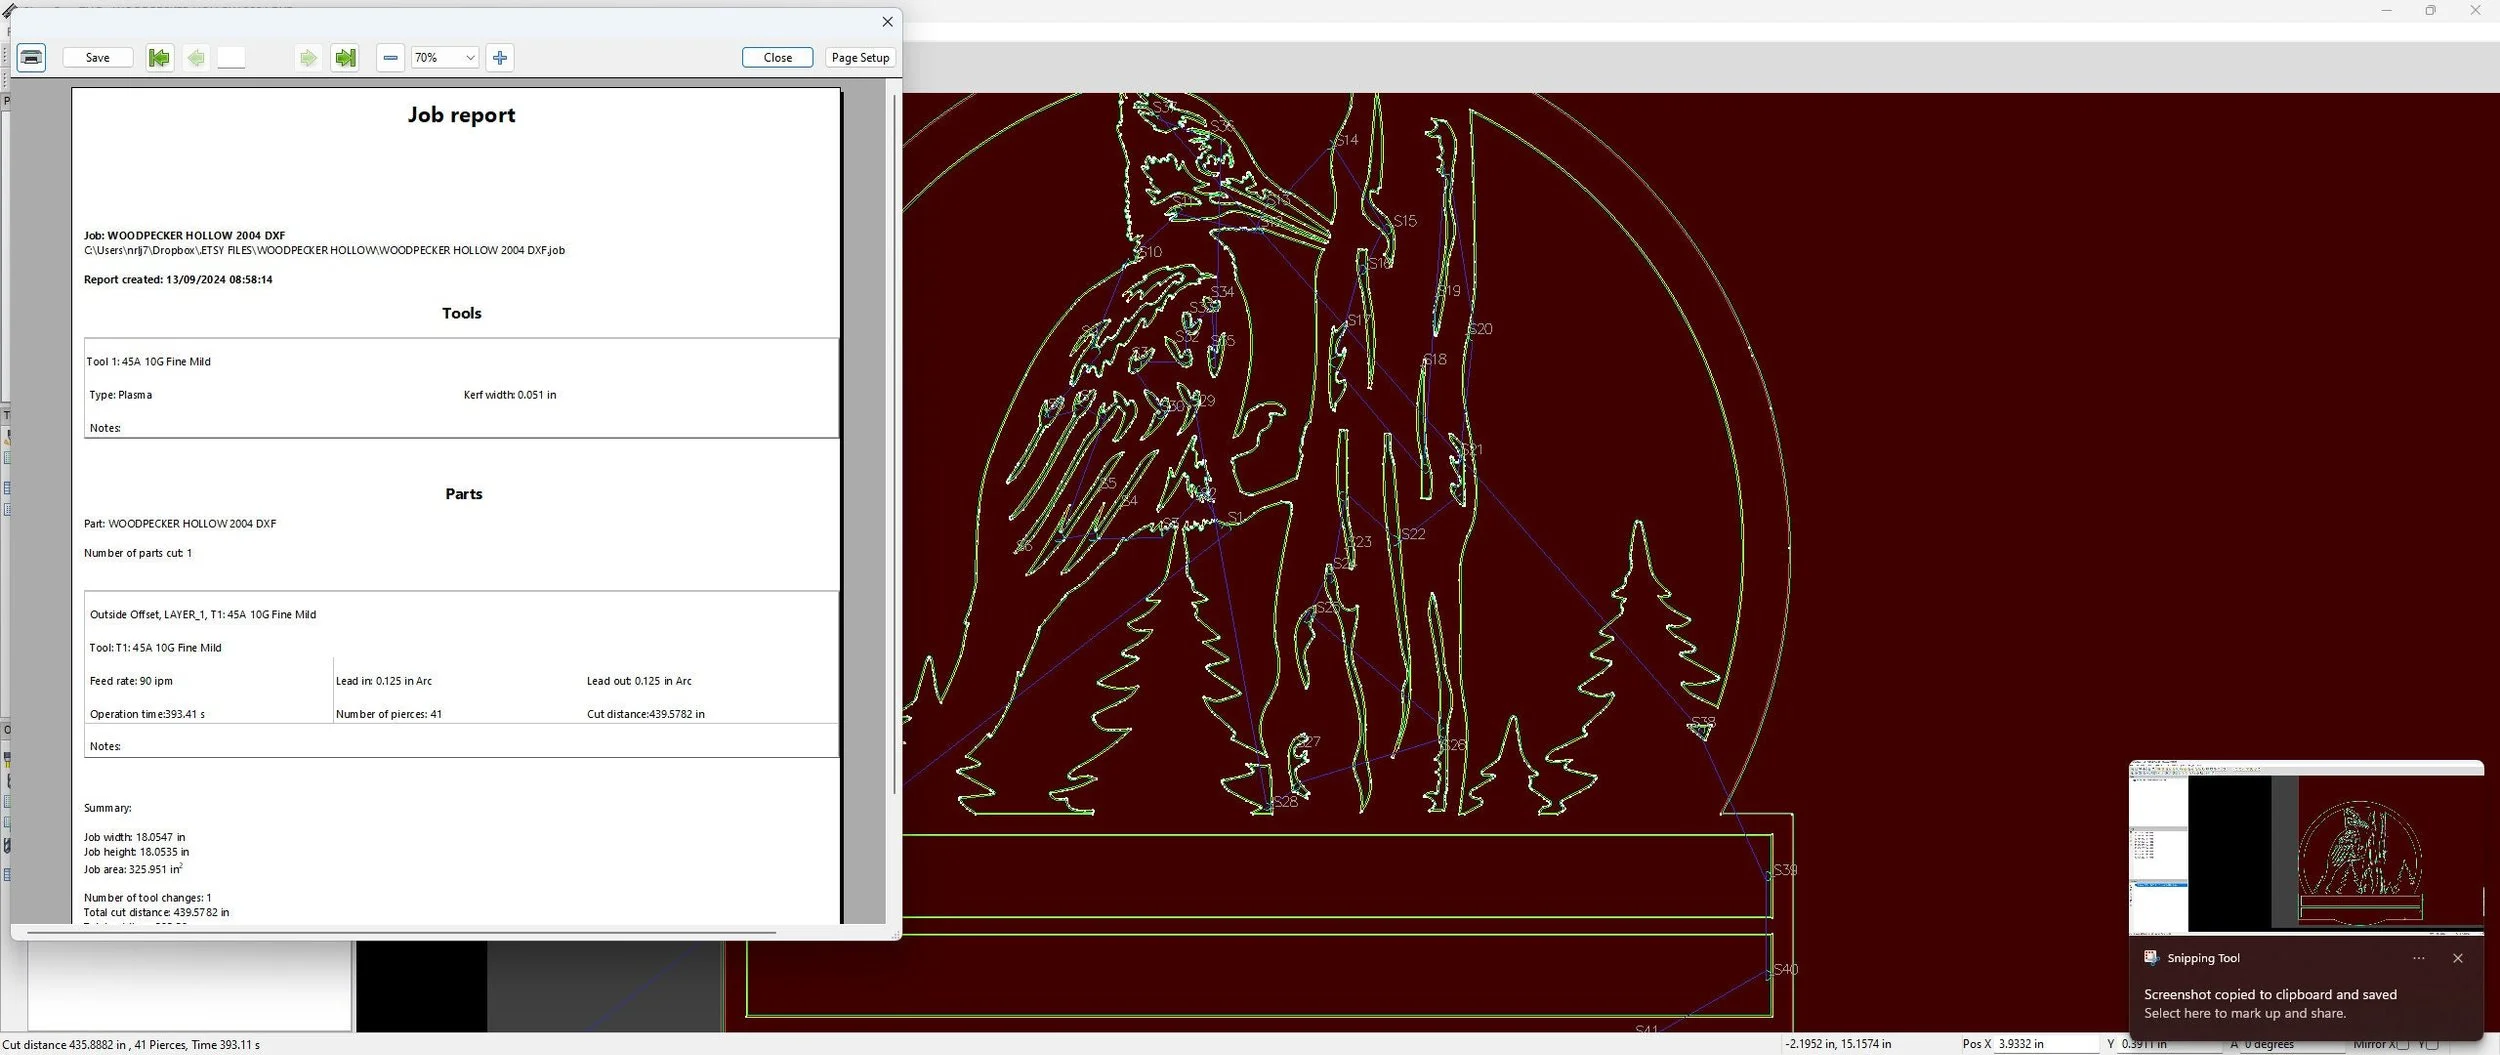This screenshot has height=1055, width=2500.
Task: Click 'Cut distance:439.5782 in' cell
Action: coord(646,714)
